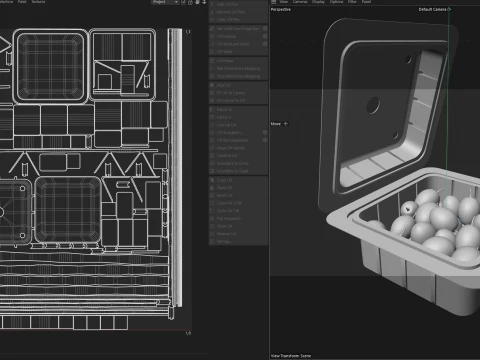This screenshot has height=360, width=480.
Task: Open the viewport Display menu
Action: tap(318, 2)
